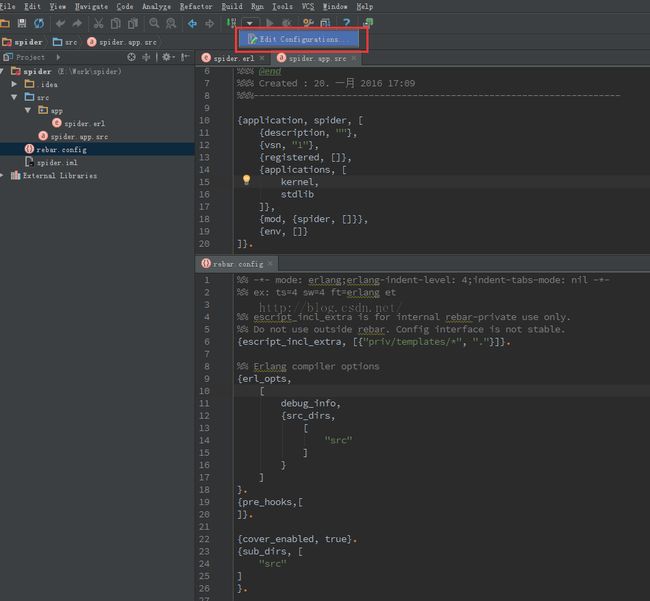Open the run configuration dropdown arrow

pos(250,23)
